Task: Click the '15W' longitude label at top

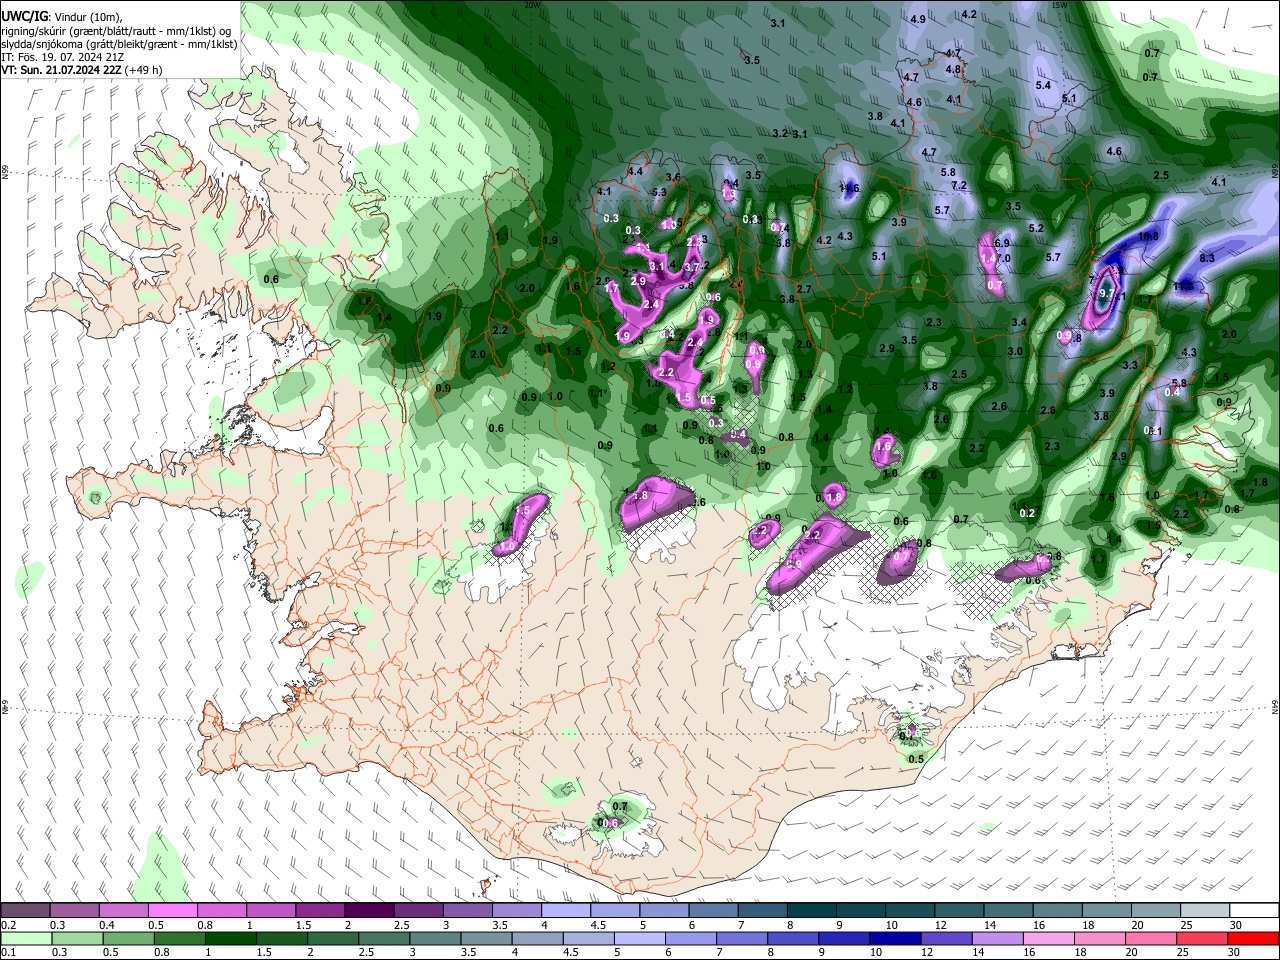Action: tap(1060, 4)
